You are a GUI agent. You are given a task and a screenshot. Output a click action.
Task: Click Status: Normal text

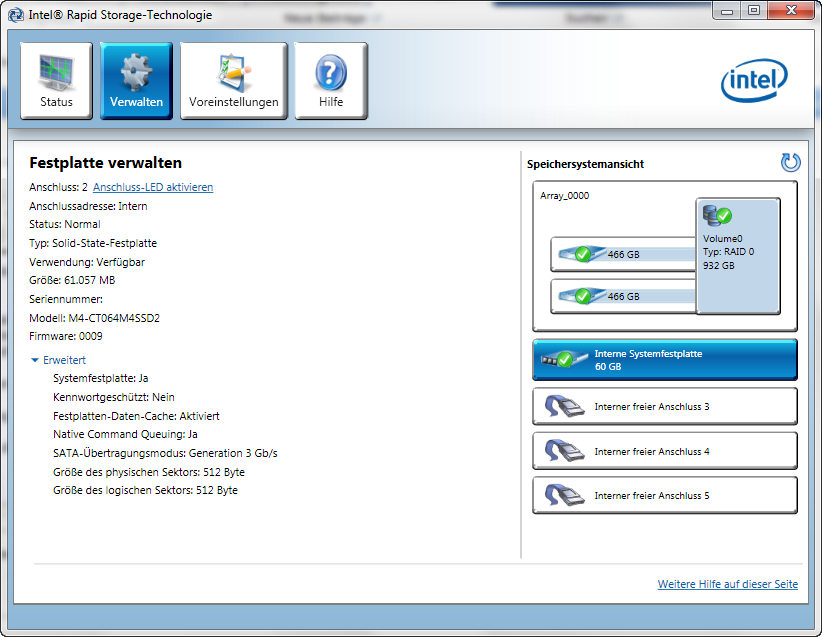point(64,224)
